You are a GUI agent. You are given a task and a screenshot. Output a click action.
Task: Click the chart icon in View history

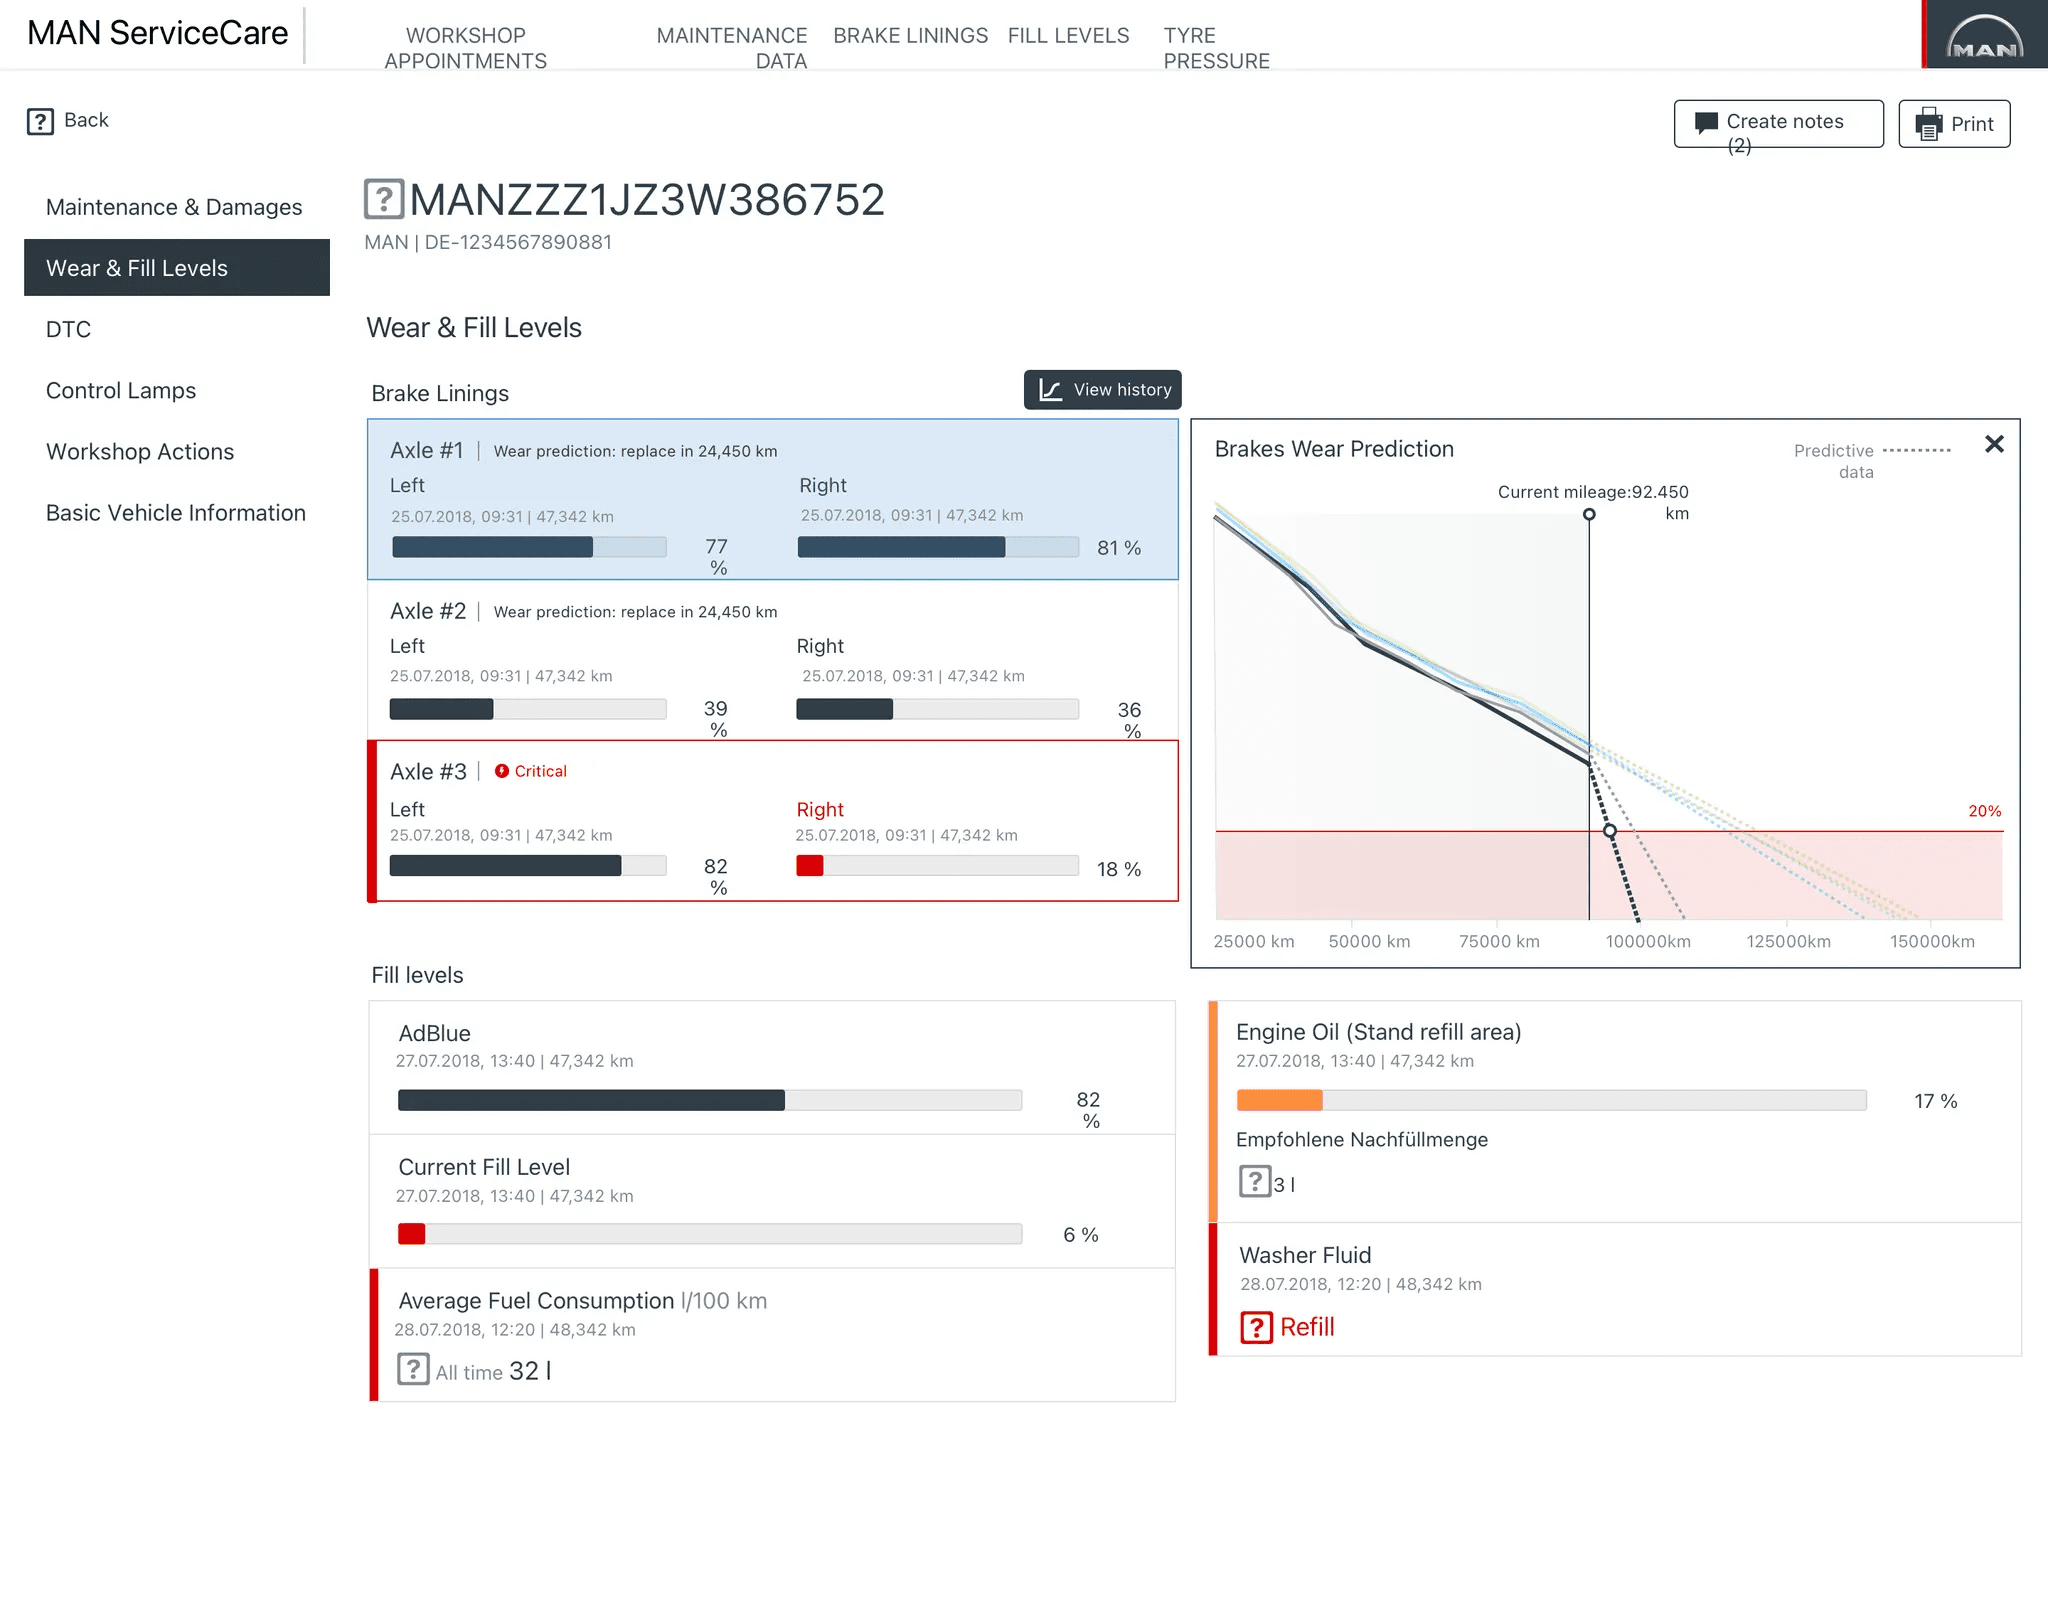pos(1050,390)
